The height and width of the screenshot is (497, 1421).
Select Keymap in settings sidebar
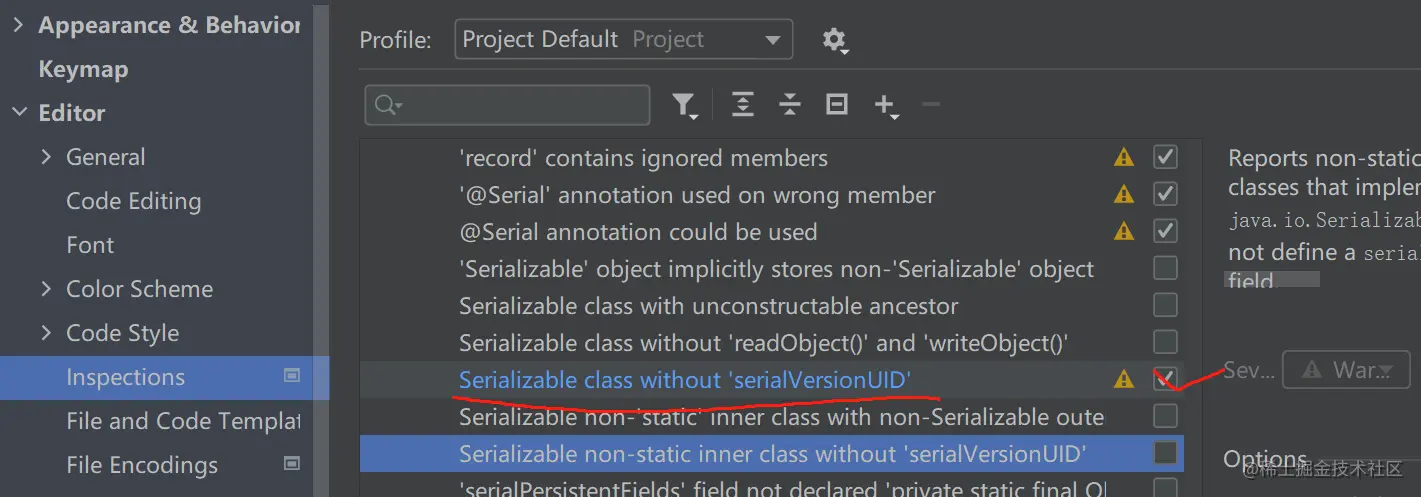tap(83, 69)
